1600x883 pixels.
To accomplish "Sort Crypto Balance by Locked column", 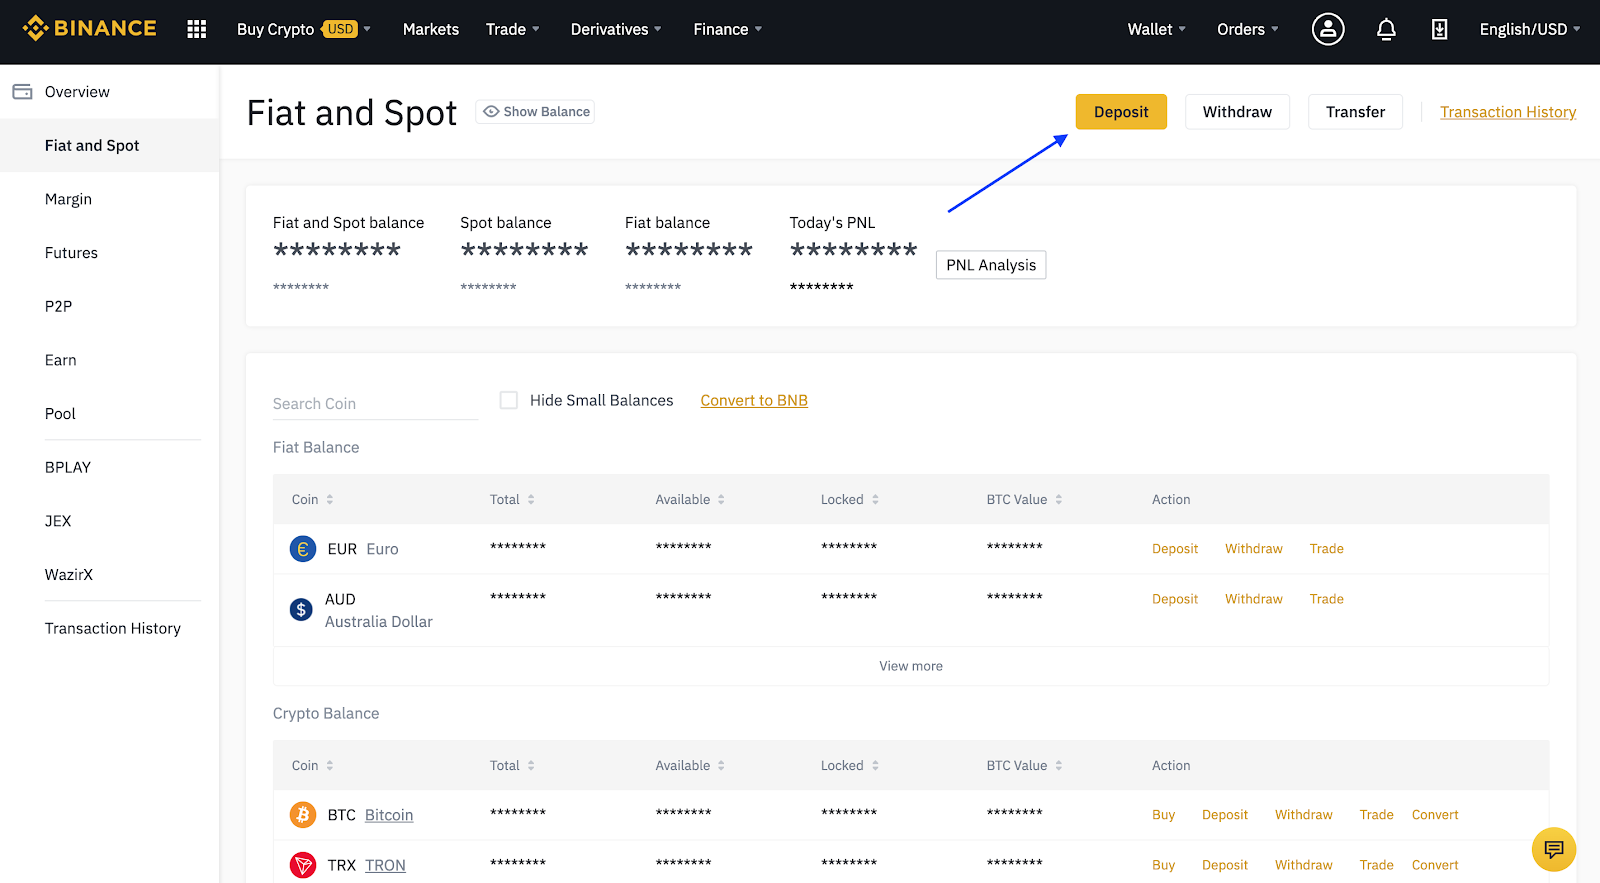I will tap(850, 766).
